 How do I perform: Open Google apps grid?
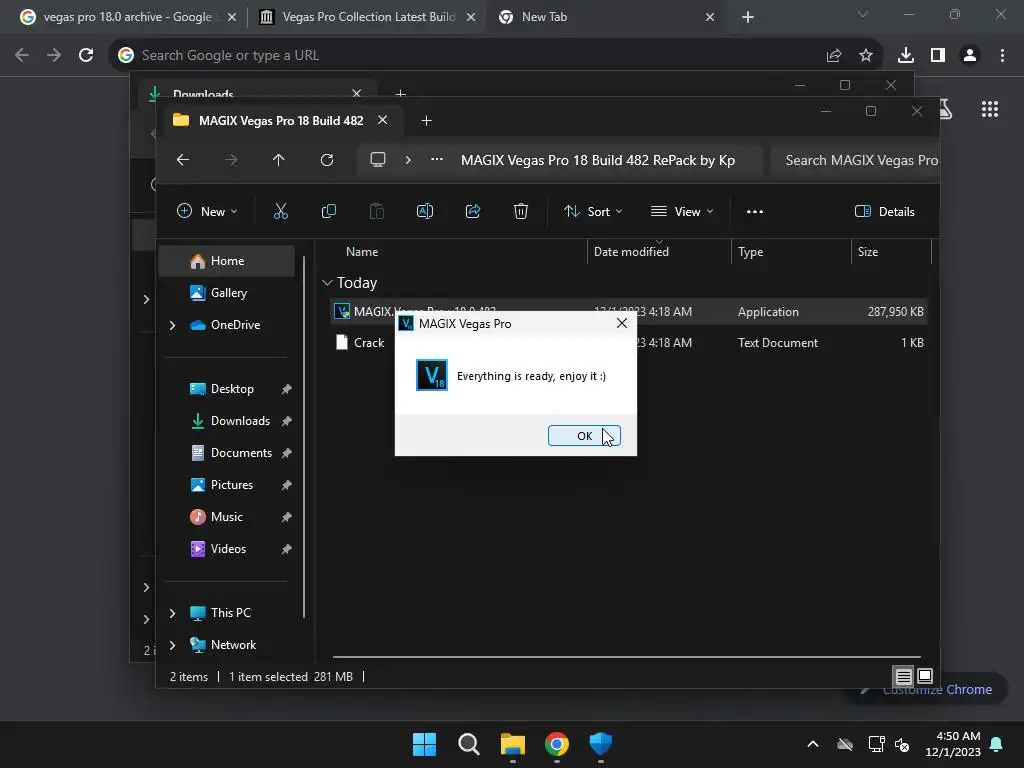[x=990, y=109]
